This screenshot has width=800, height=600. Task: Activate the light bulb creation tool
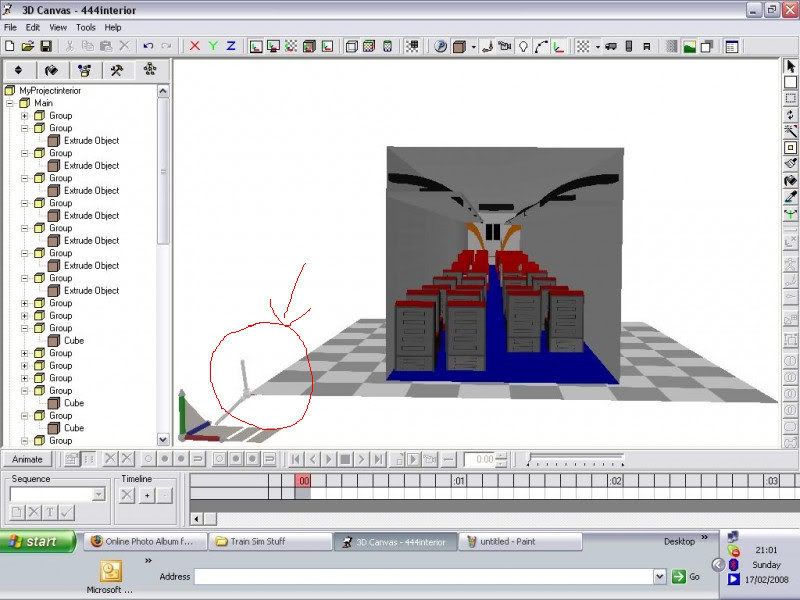[524, 45]
